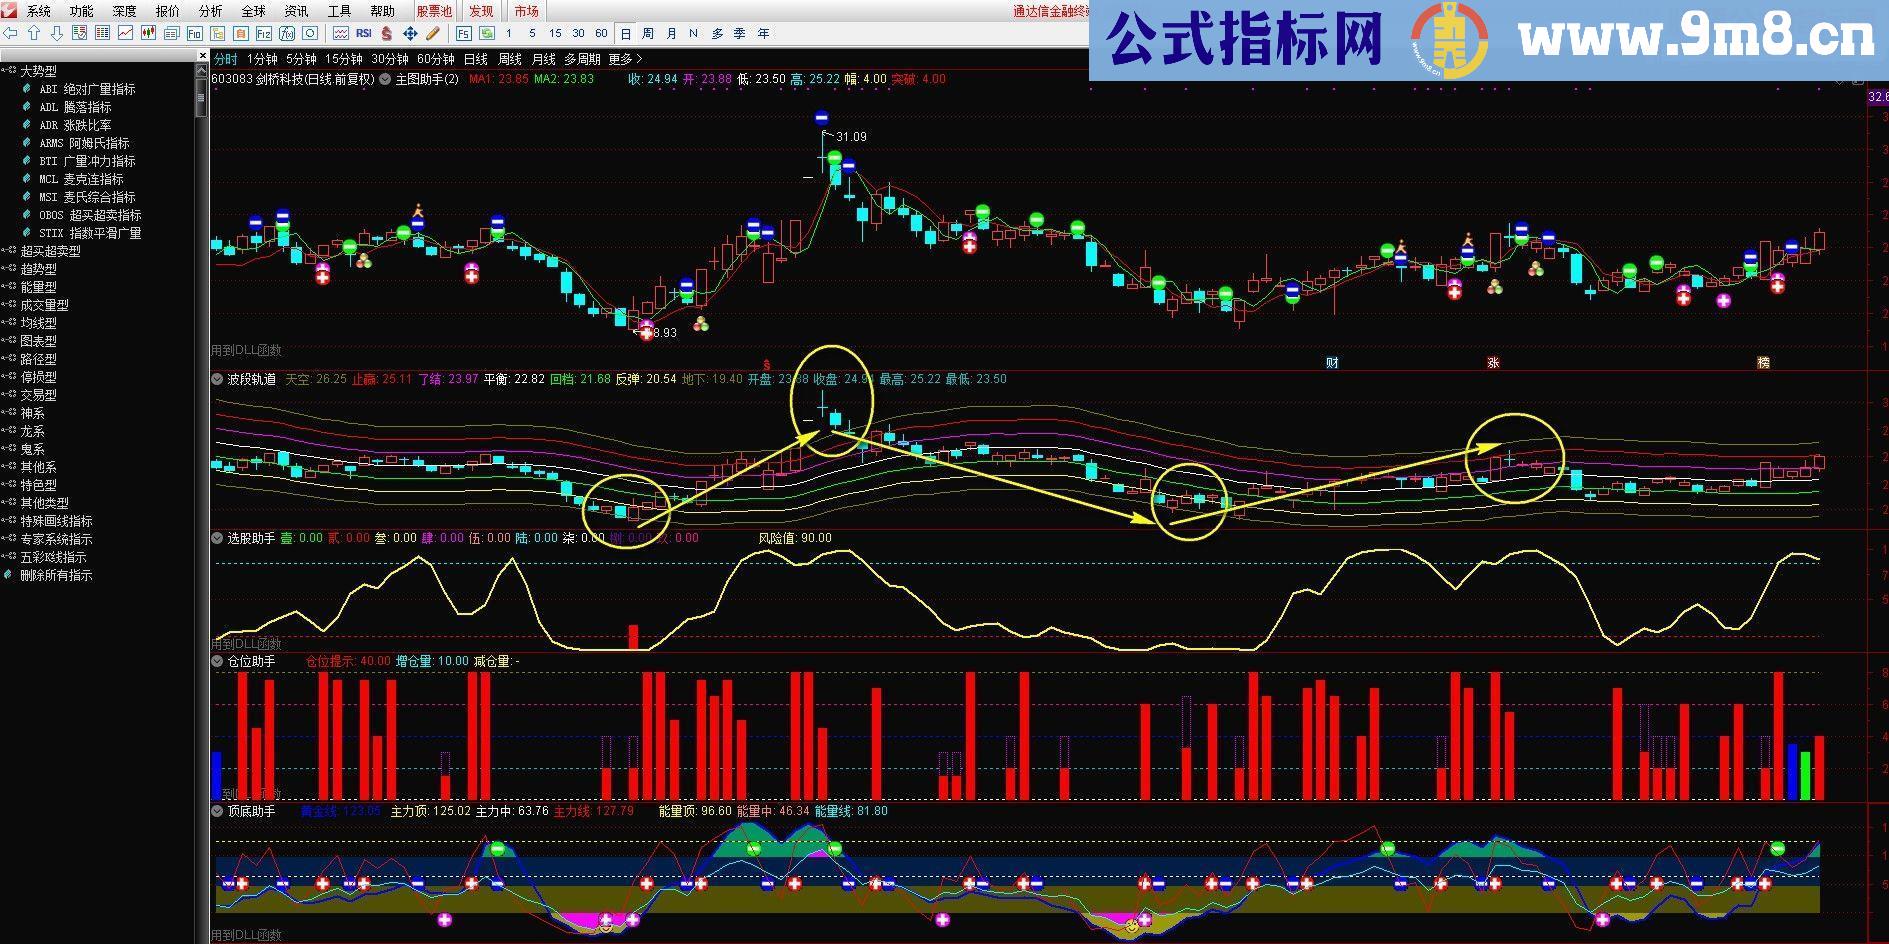Viewport: 1889px width, 944px height.
Task: Click the F10 info toolbar icon
Action: pos(194,33)
